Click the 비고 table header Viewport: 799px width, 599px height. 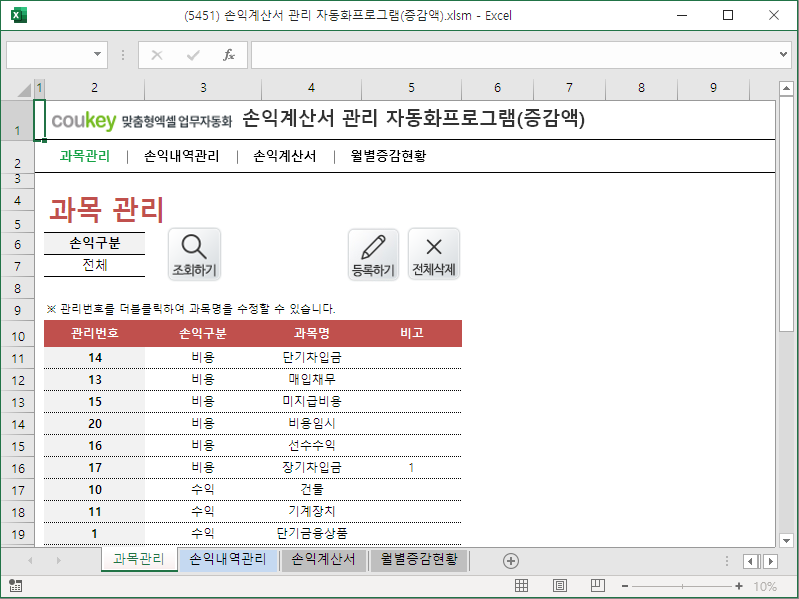[x=411, y=333]
